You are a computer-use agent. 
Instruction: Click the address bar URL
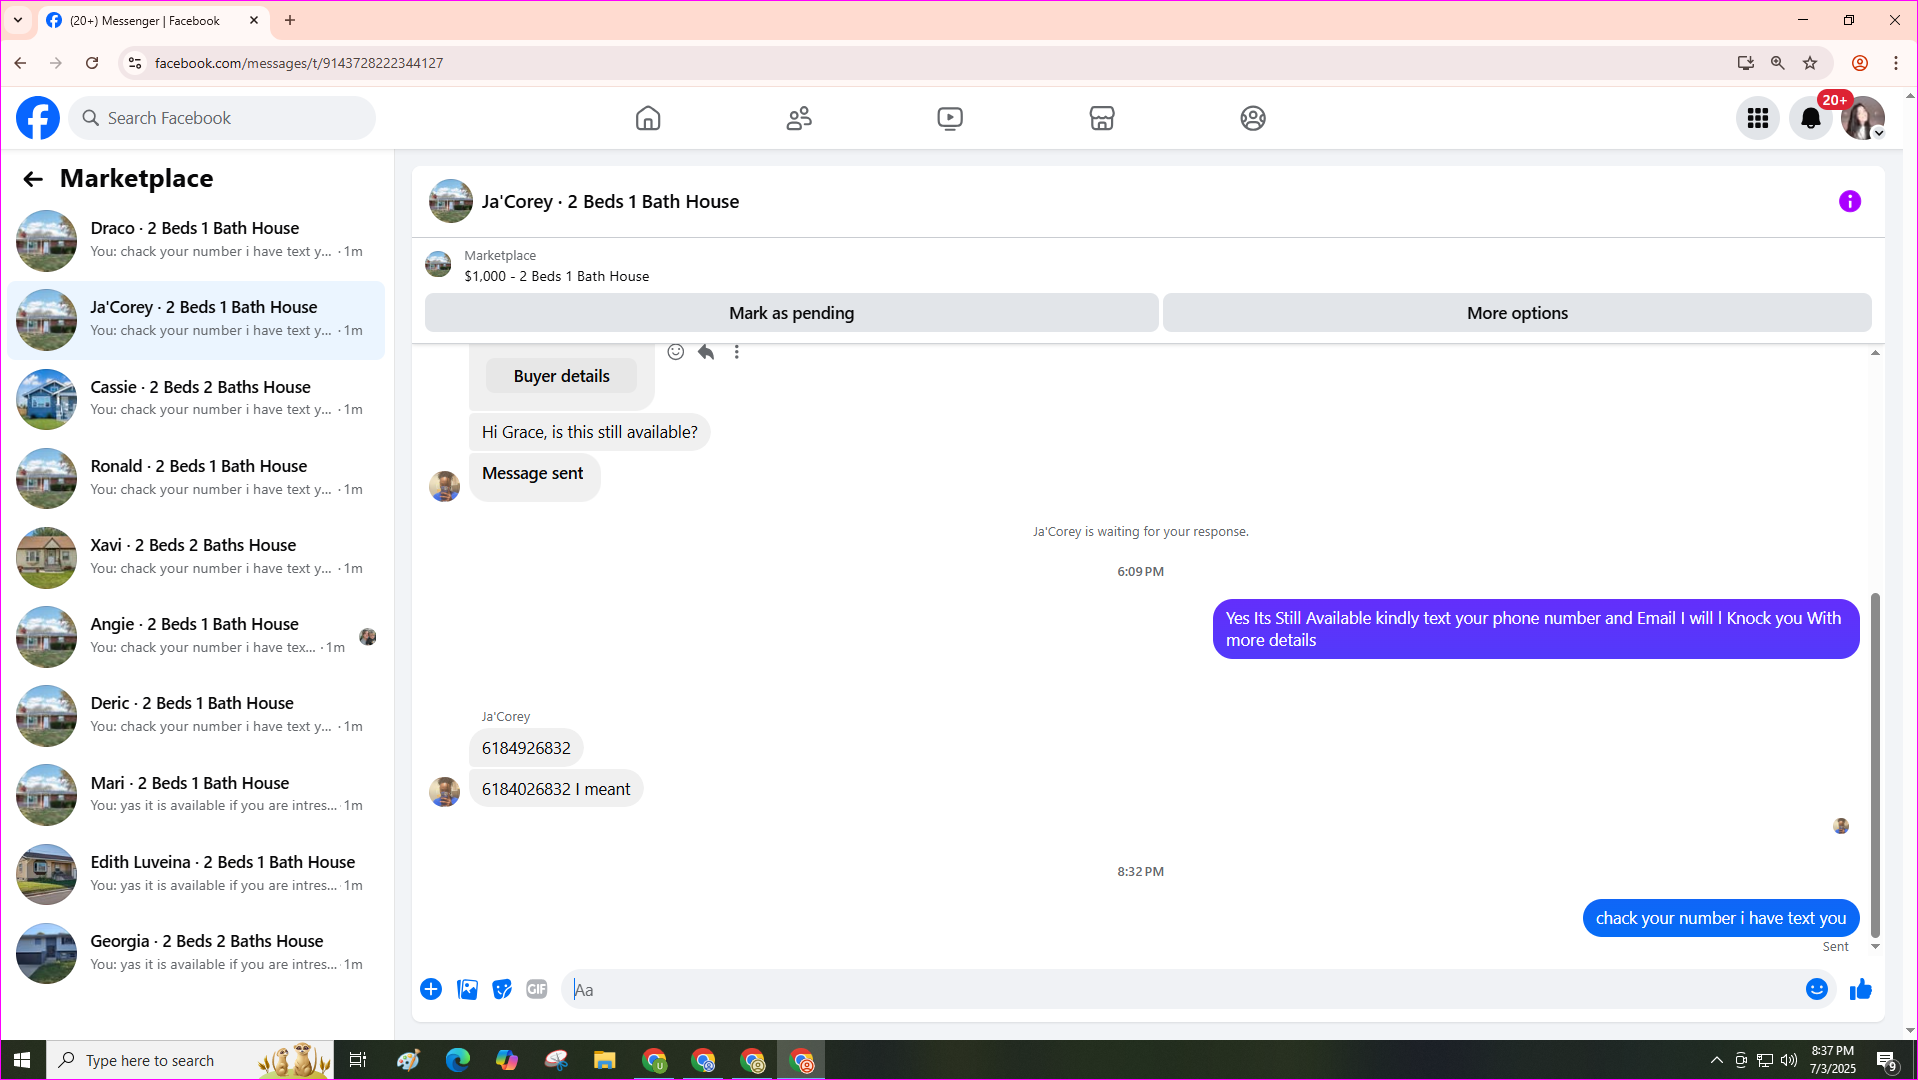(298, 63)
